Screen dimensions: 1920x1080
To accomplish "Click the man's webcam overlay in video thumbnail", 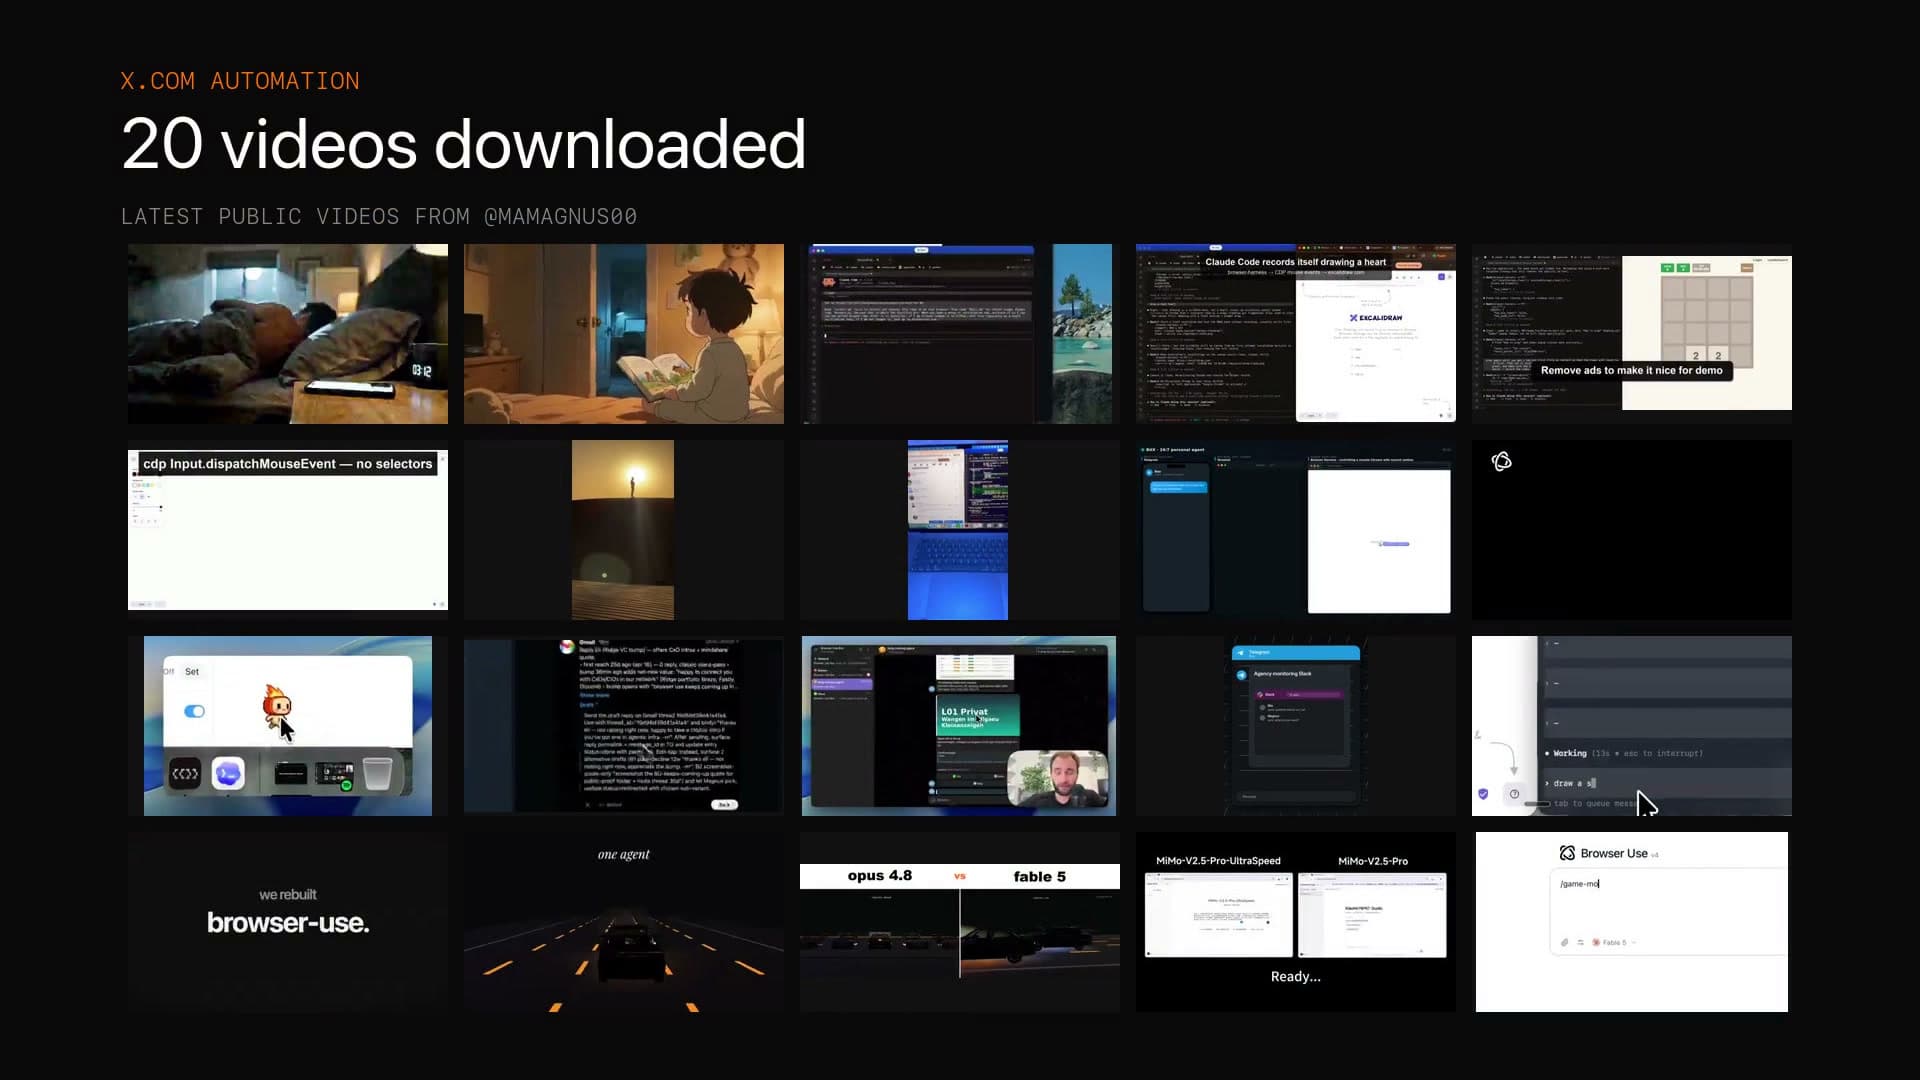I will click(1058, 778).
